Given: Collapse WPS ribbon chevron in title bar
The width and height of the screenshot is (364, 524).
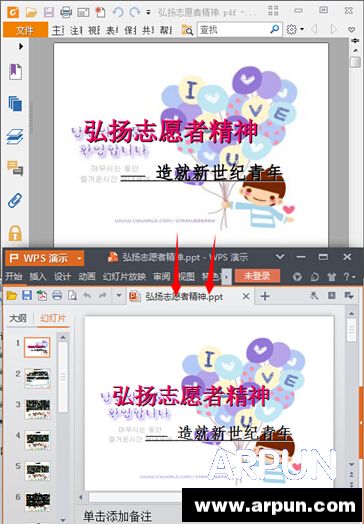Looking at the screenshot, I should tap(280, 257).
